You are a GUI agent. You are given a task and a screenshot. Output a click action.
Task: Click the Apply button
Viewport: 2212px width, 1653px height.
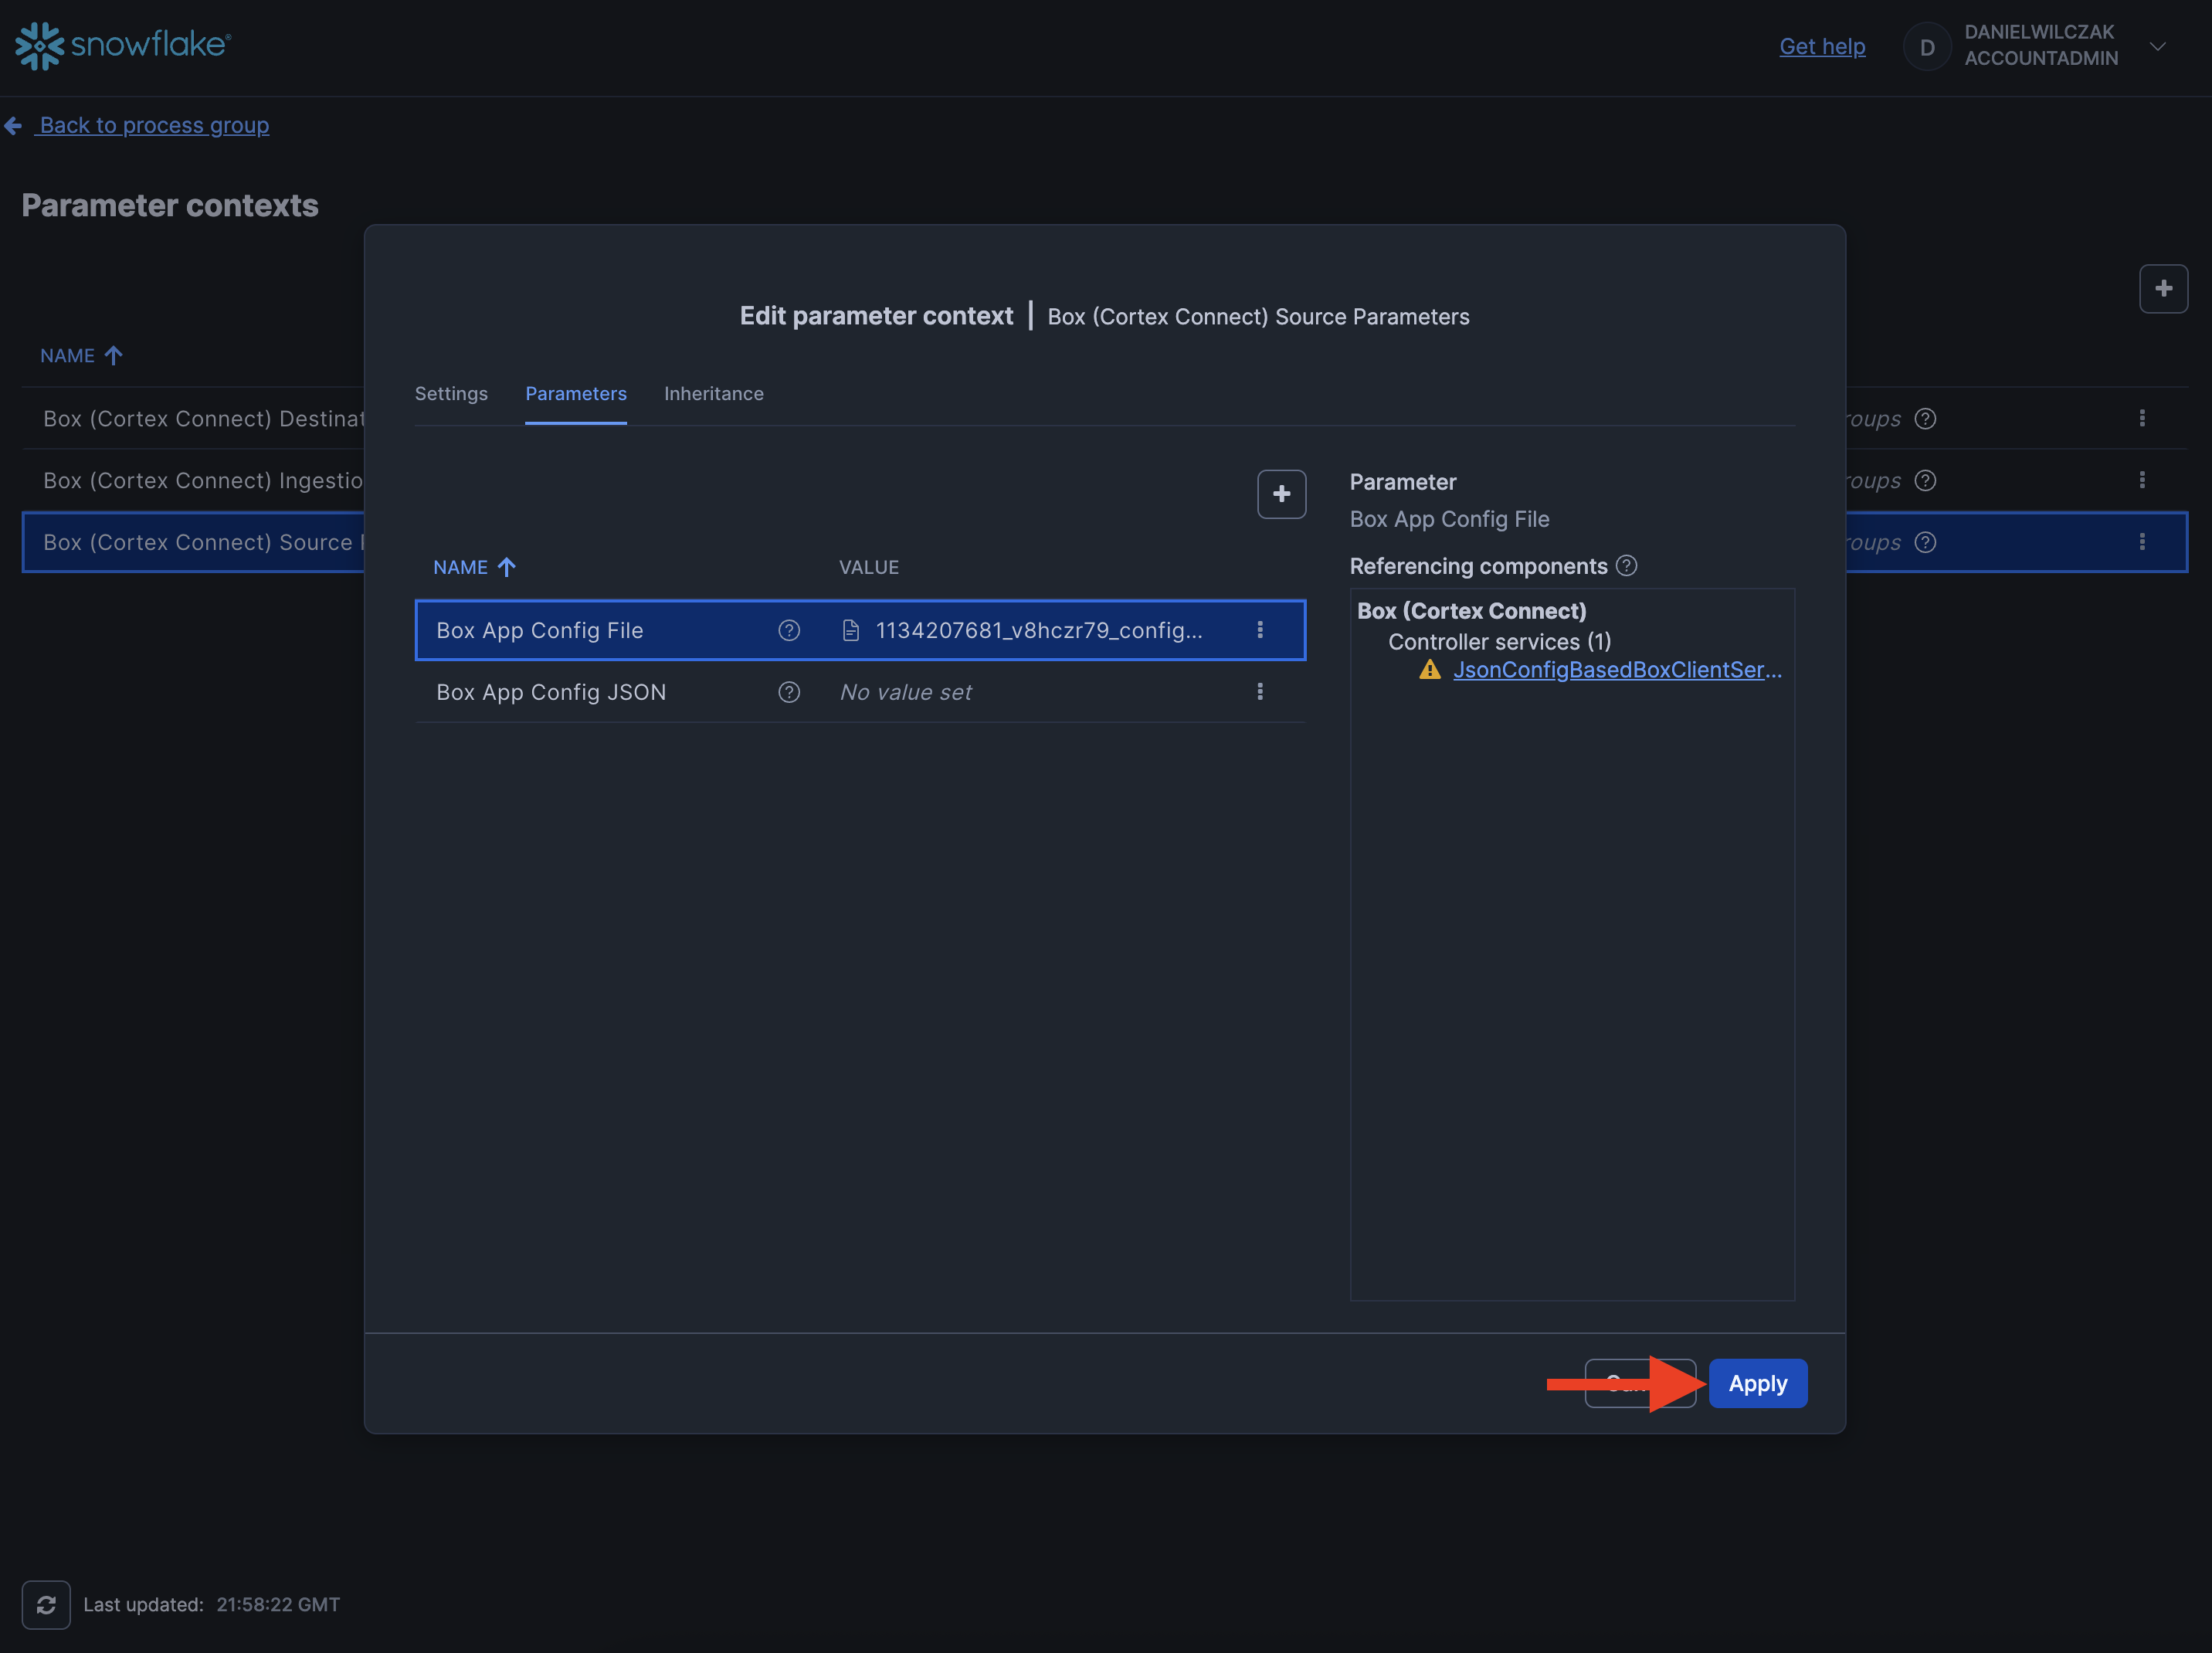tap(1757, 1383)
